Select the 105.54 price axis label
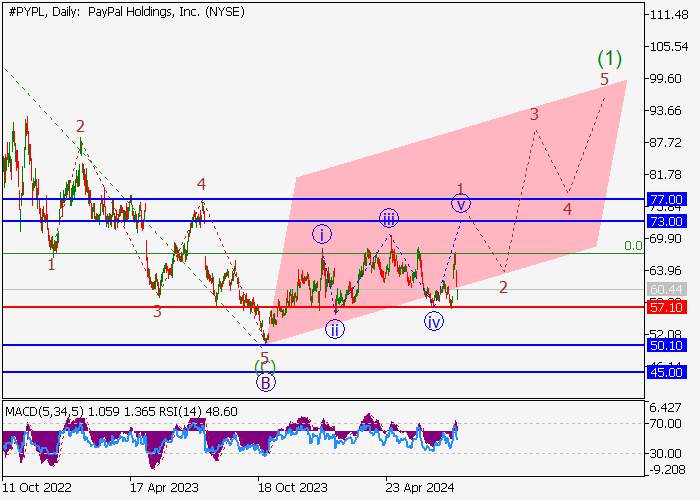The height and width of the screenshot is (500, 700). click(x=669, y=46)
